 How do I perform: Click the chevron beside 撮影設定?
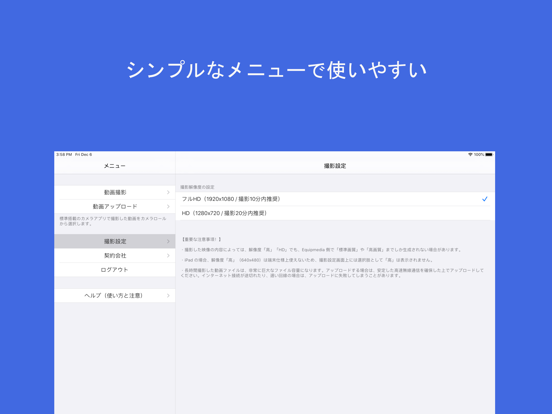pos(168,241)
